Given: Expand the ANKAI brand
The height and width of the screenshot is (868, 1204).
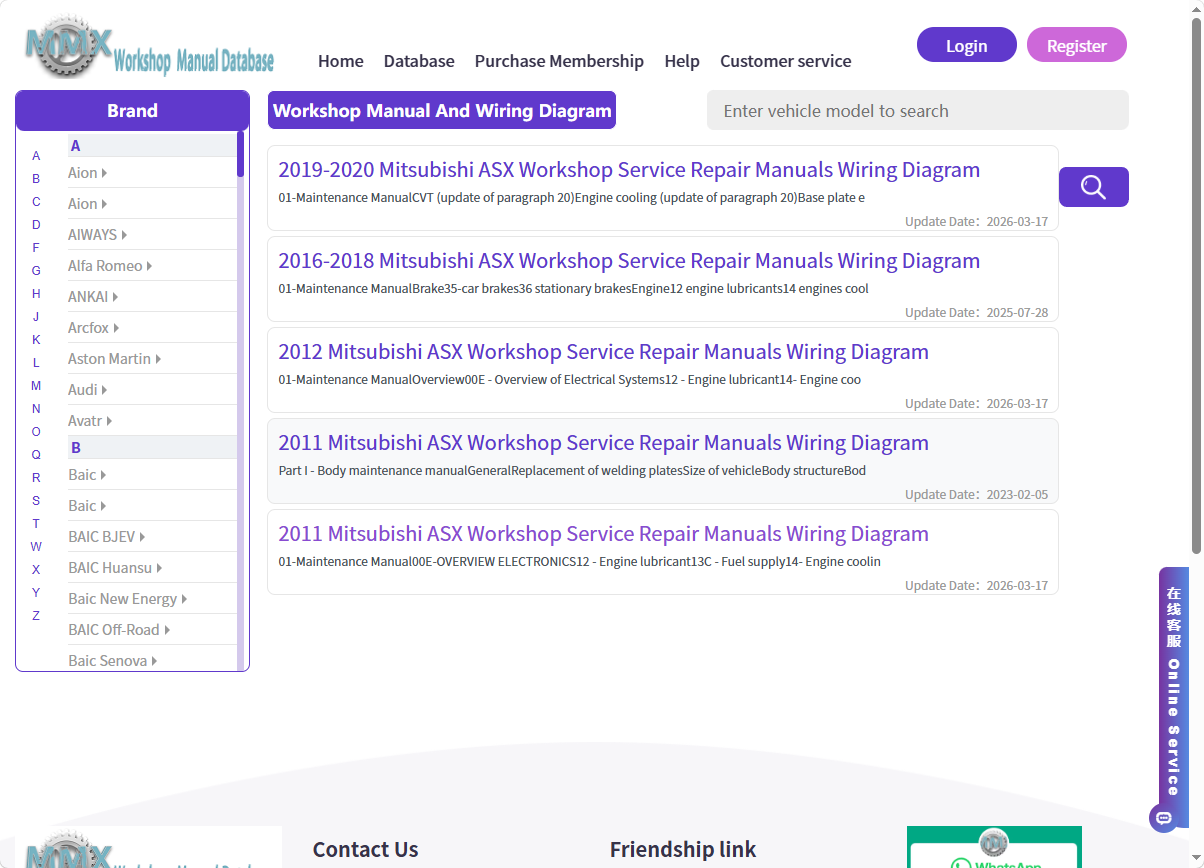Looking at the screenshot, I should (x=93, y=297).
